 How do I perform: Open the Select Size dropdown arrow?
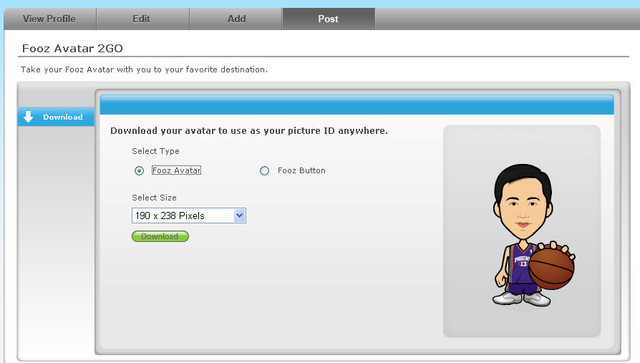tap(239, 215)
